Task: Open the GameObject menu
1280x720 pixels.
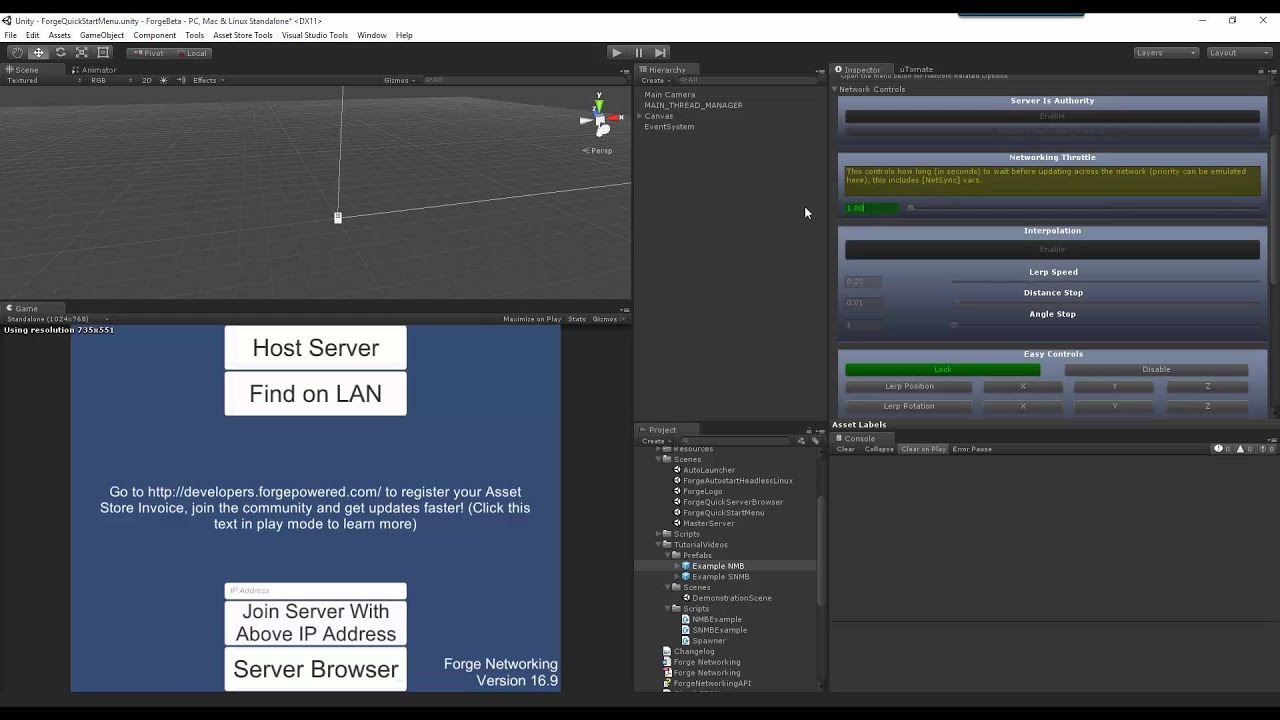Action: pyautogui.click(x=102, y=35)
